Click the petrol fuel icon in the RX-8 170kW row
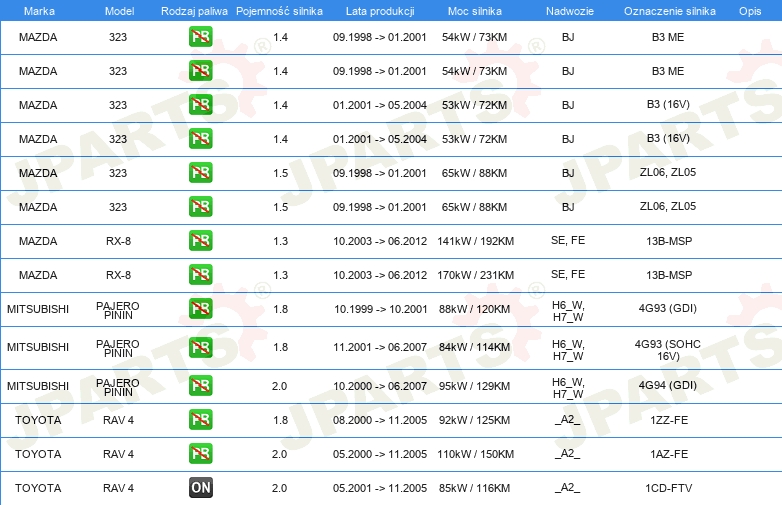The image size is (782, 505). pos(200,274)
